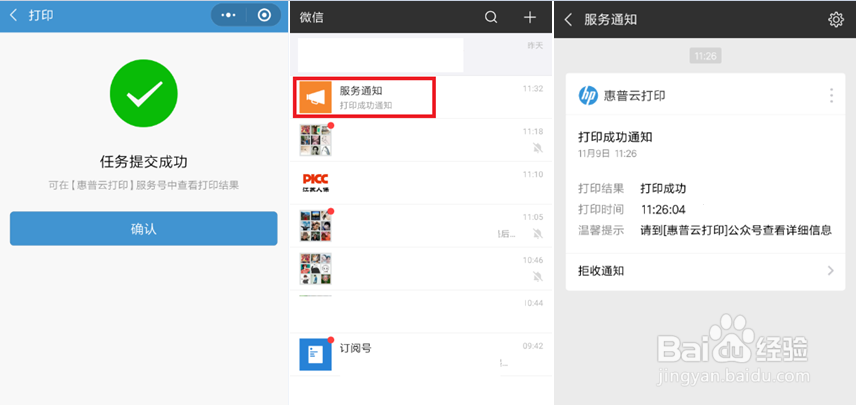856x405 pixels.
Task: Tap the plus icon in WeChat header
Action: click(x=530, y=17)
